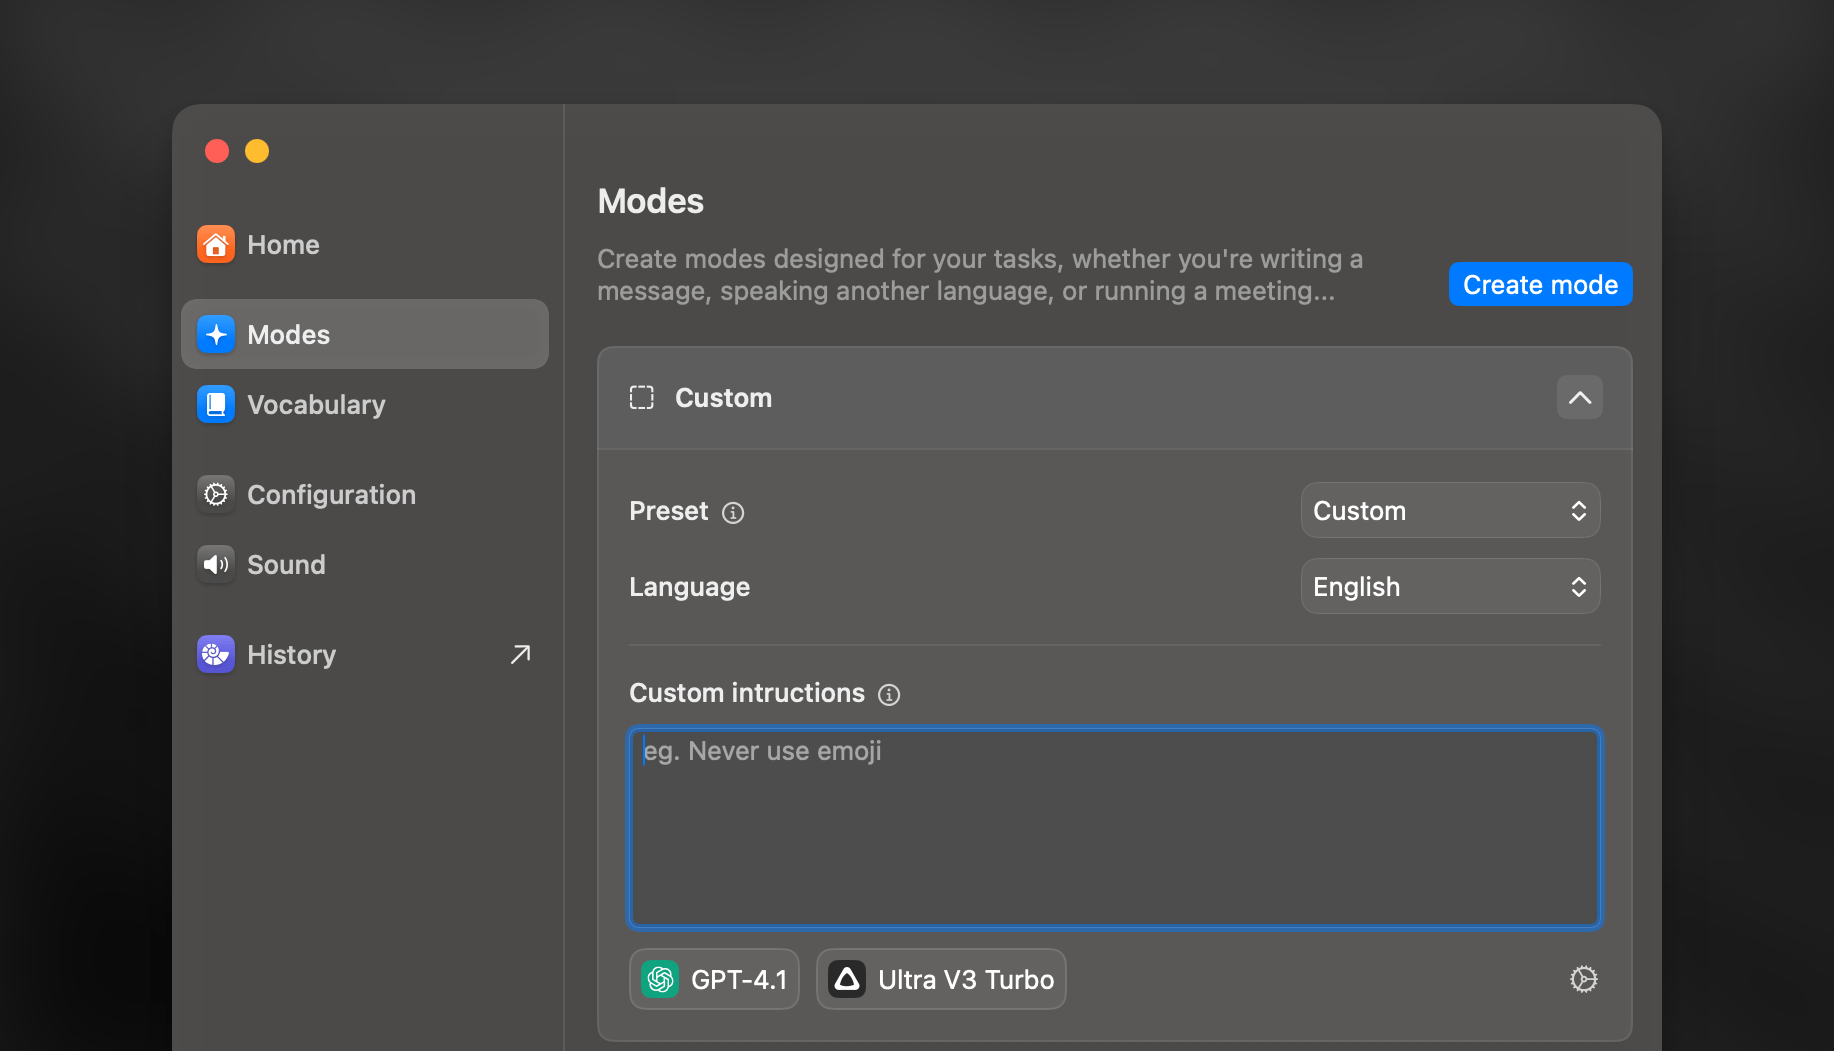Collapse the Custom mode panel chevron
The width and height of the screenshot is (1834, 1051).
click(1579, 398)
